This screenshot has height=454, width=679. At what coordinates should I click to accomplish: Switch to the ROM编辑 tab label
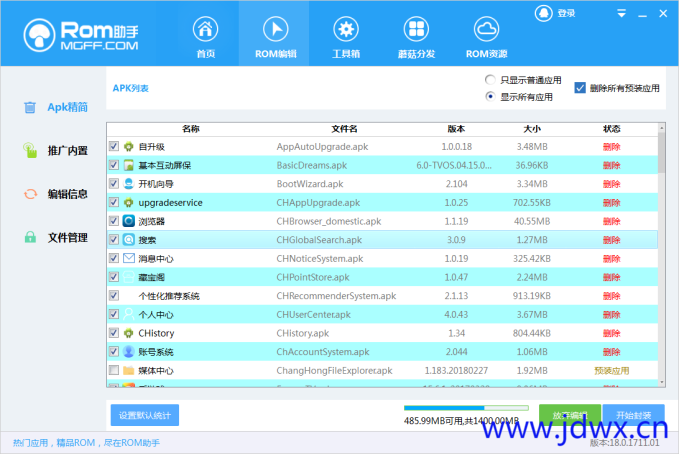click(x=276, y=54)
